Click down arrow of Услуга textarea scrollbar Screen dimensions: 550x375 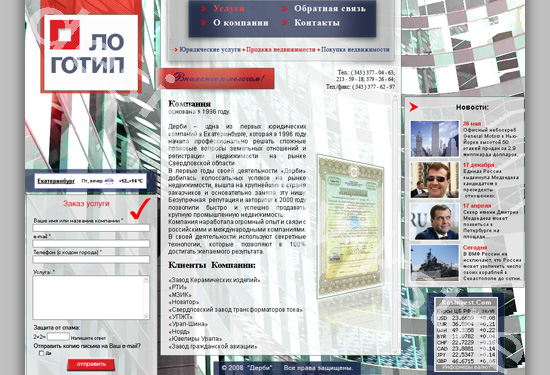[146, 316]
